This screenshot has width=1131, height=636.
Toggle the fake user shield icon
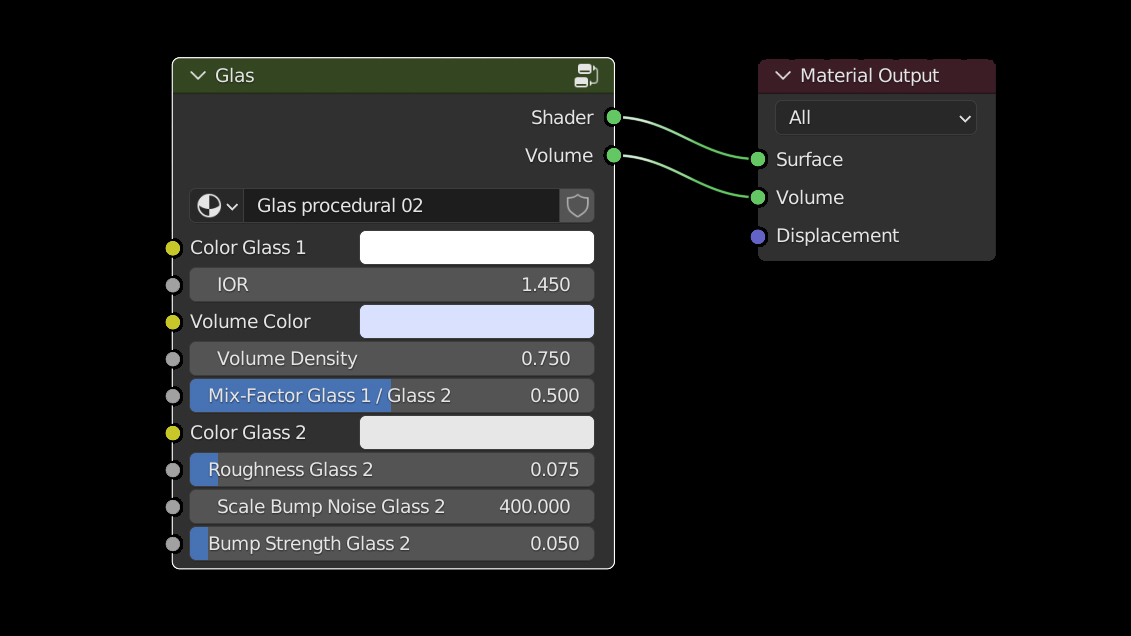[577, 206]
